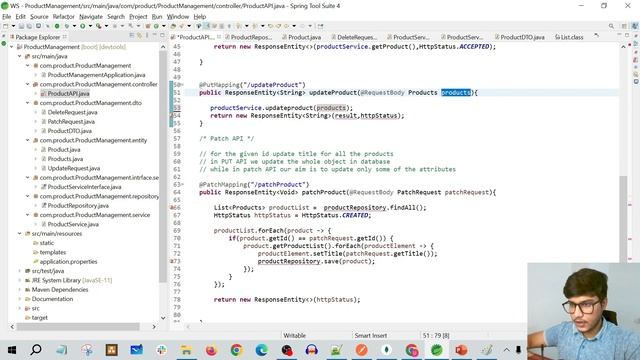Open the Run configurations dropdown arrow
Viewport: 640px width, 360px height.
point(90,26)
